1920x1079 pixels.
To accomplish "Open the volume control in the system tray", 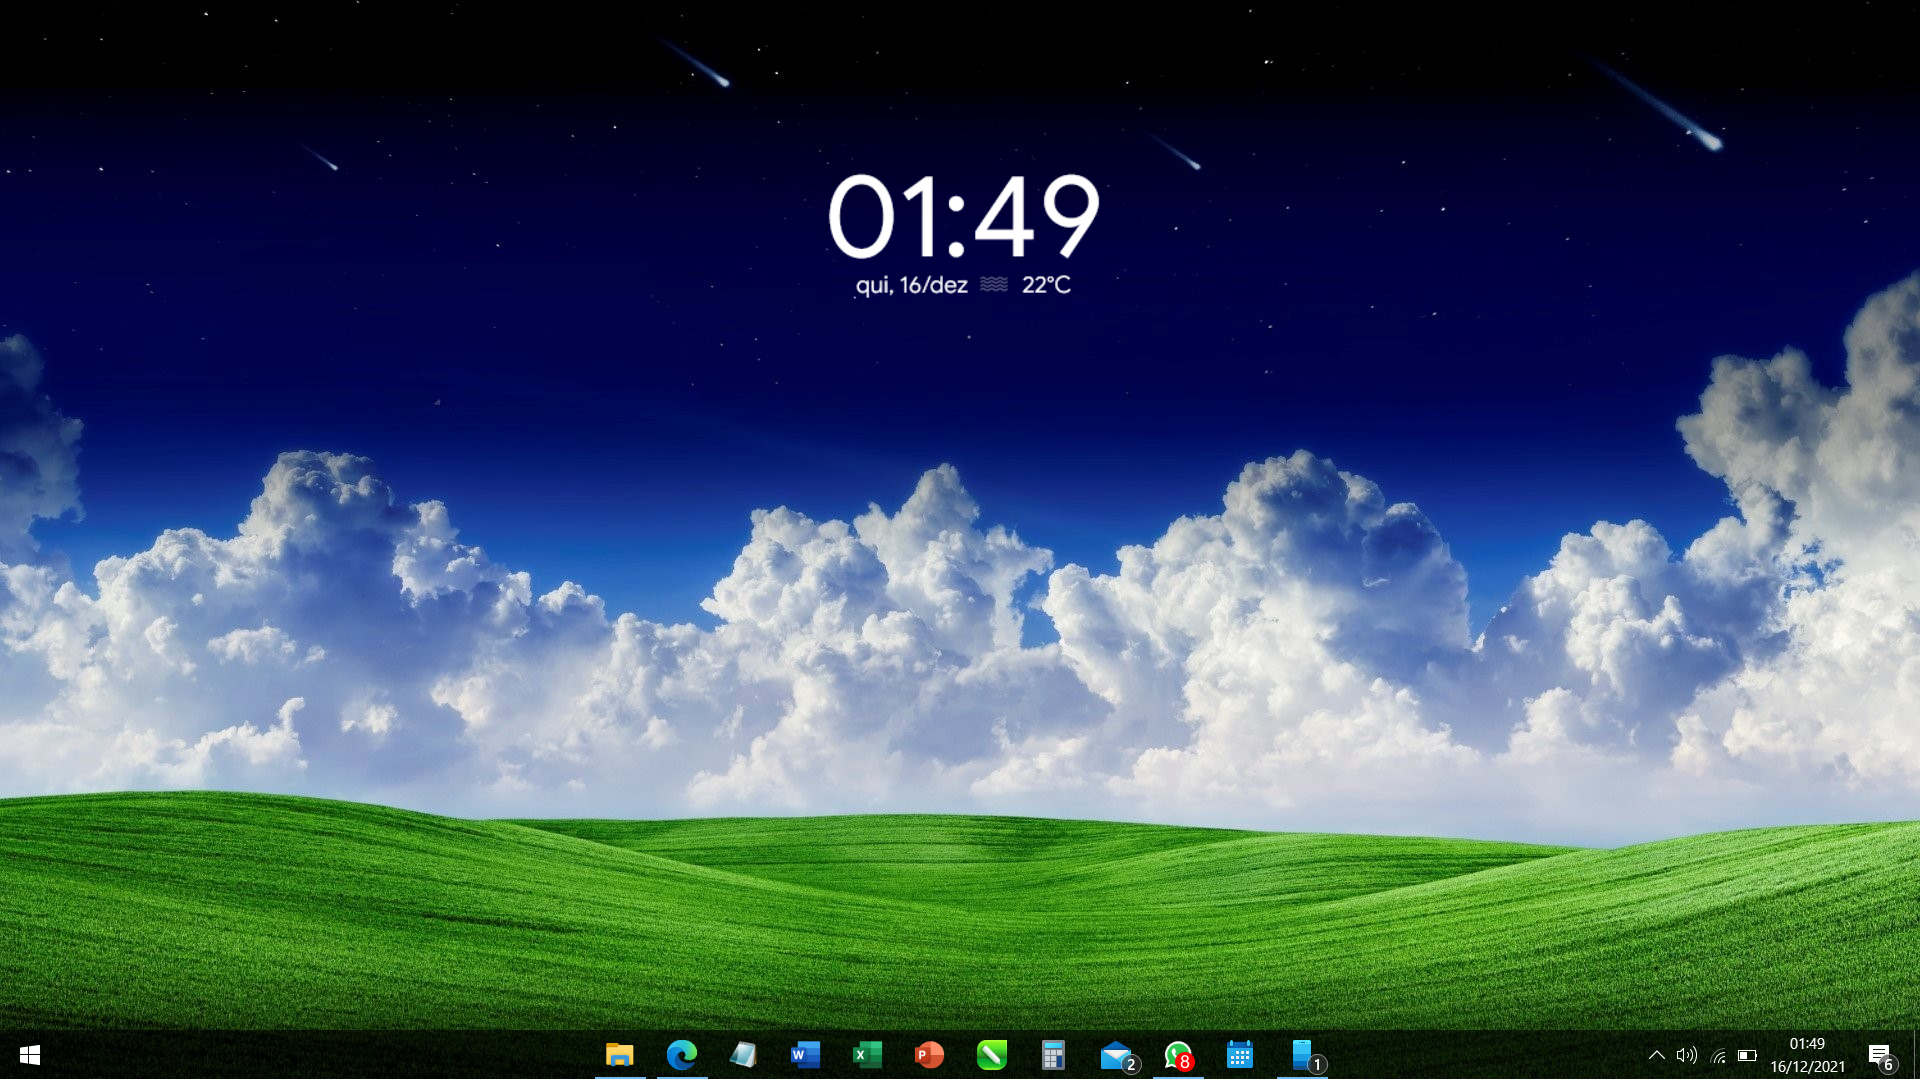I will click(1688, 1055).
